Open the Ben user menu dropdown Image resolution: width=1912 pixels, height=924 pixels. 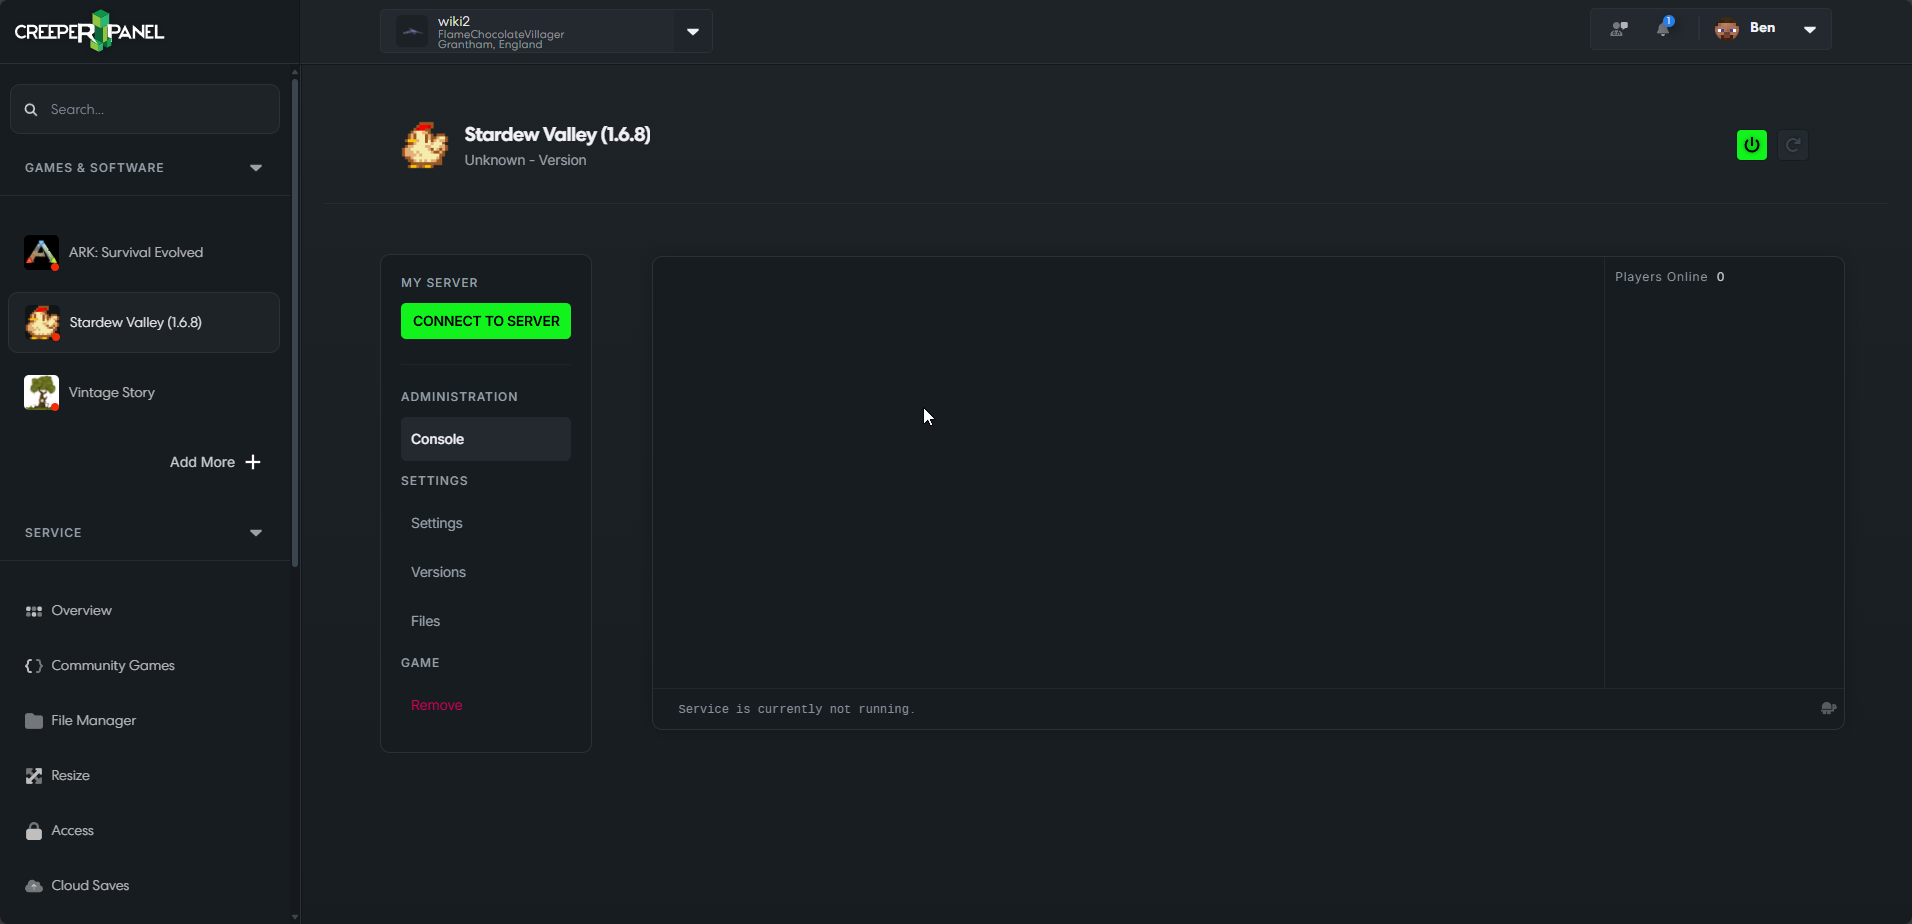pyautogui.click(x=1810, y=29)
